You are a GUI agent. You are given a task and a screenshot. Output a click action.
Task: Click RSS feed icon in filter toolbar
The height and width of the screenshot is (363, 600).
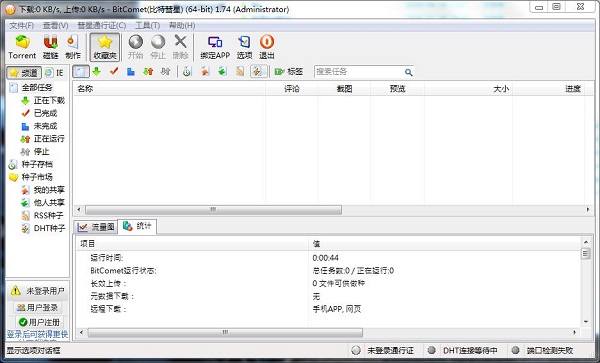(x=240, y=72)
